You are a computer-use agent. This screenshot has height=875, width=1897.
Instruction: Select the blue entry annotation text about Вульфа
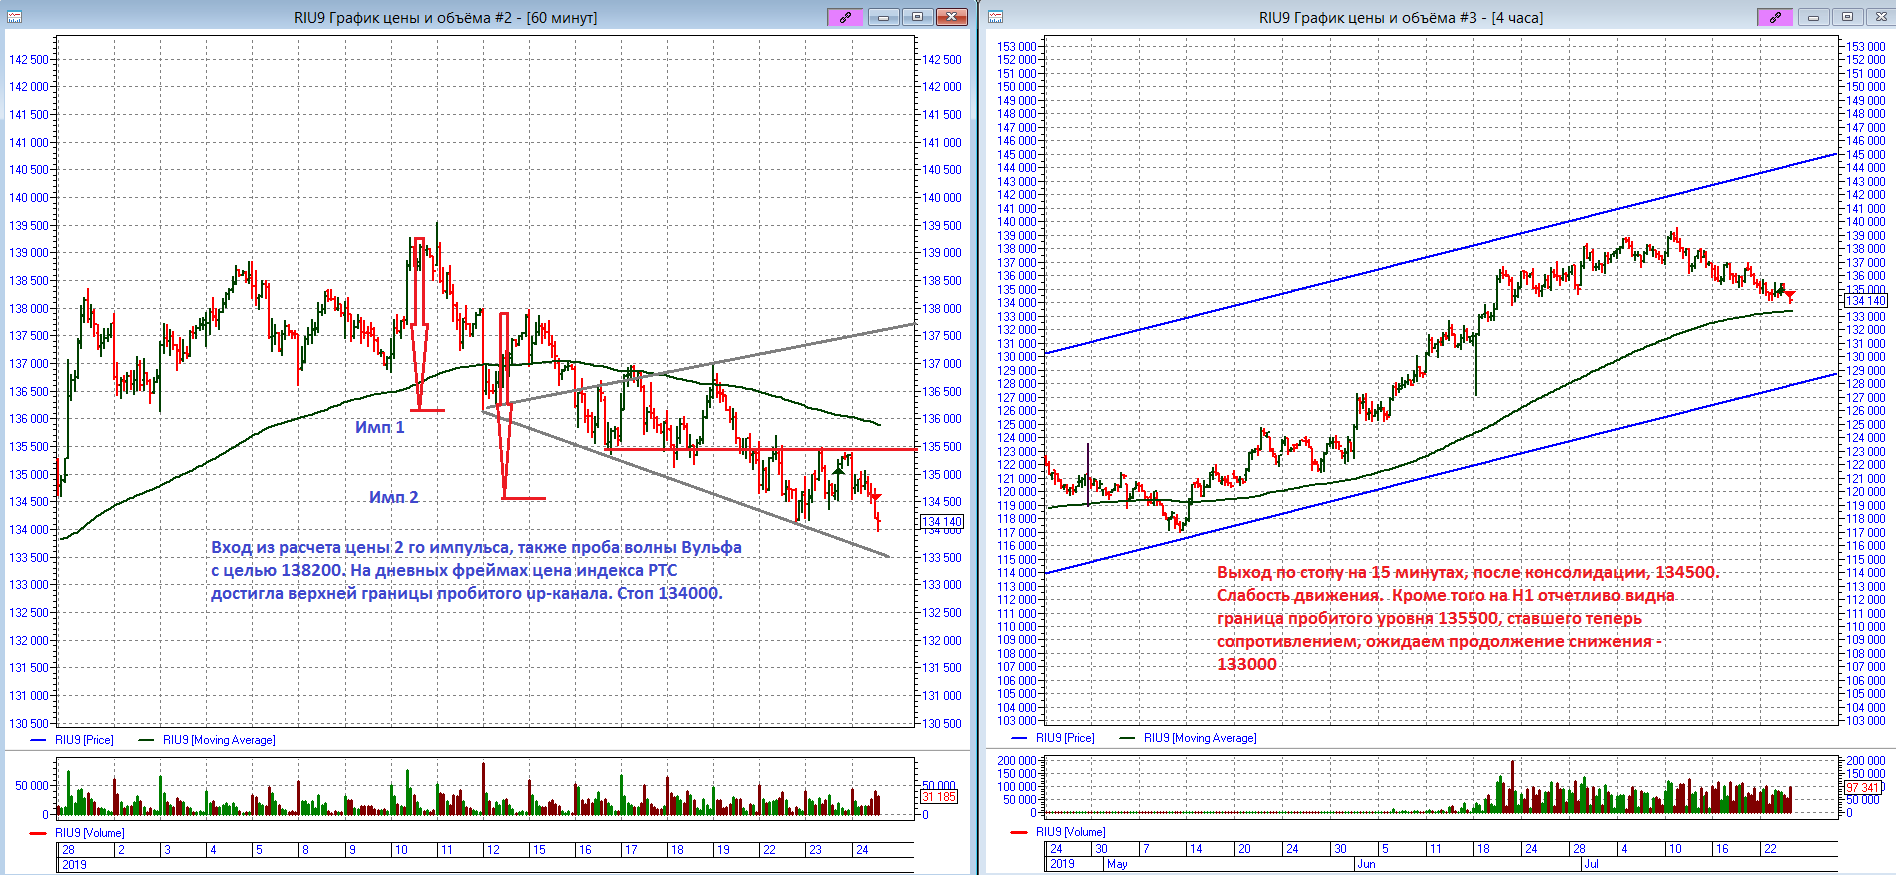coord(476,570)
